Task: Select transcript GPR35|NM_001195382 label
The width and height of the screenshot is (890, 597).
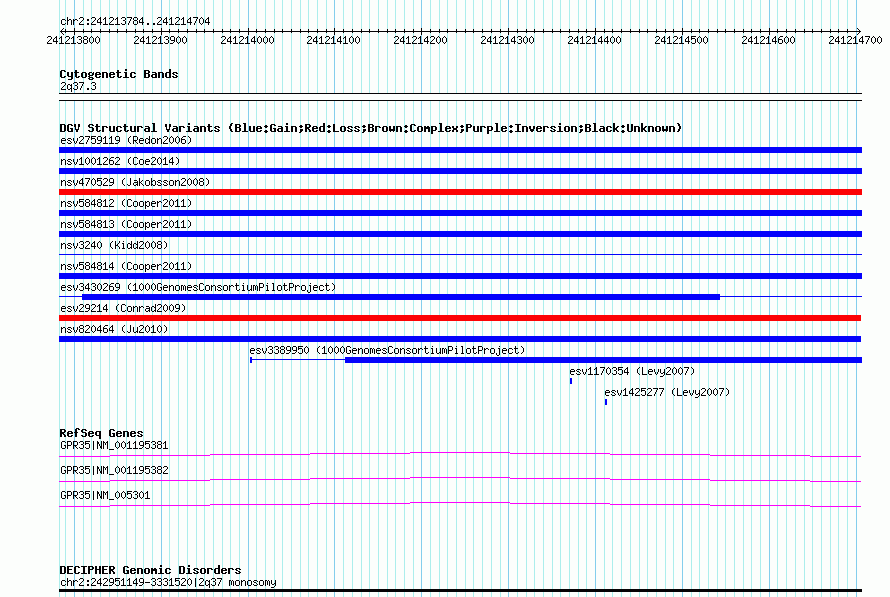Action: (x=114, y=470)
